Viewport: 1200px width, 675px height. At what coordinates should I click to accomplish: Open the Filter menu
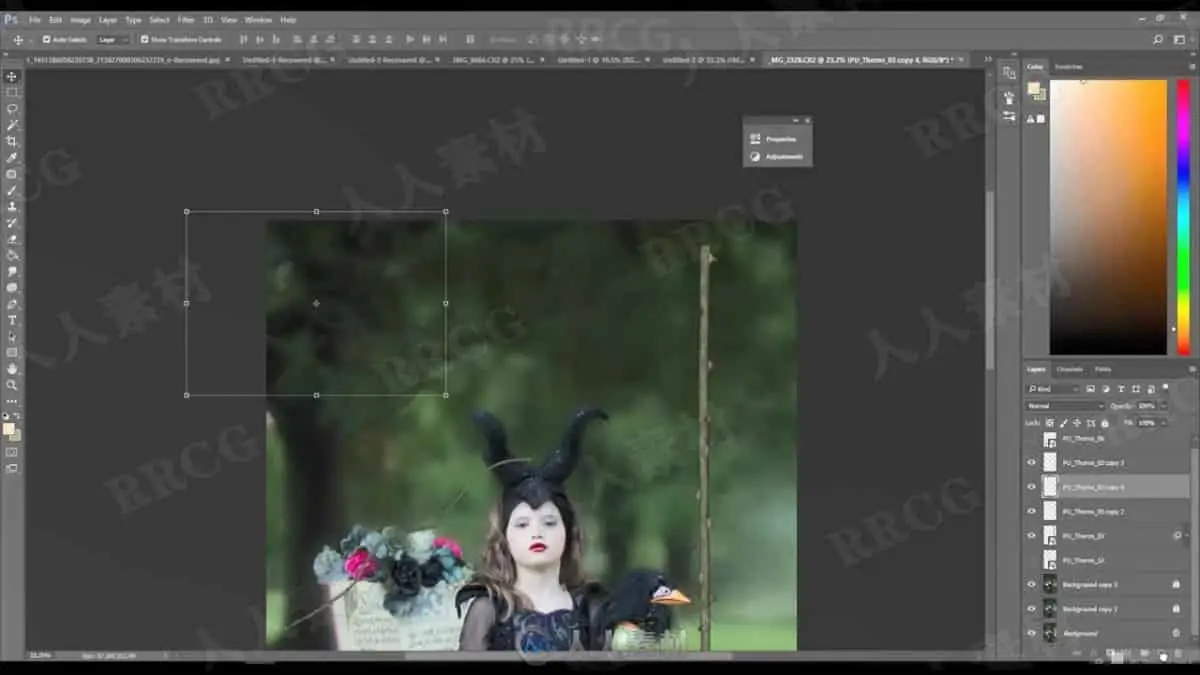coord(186,19)
